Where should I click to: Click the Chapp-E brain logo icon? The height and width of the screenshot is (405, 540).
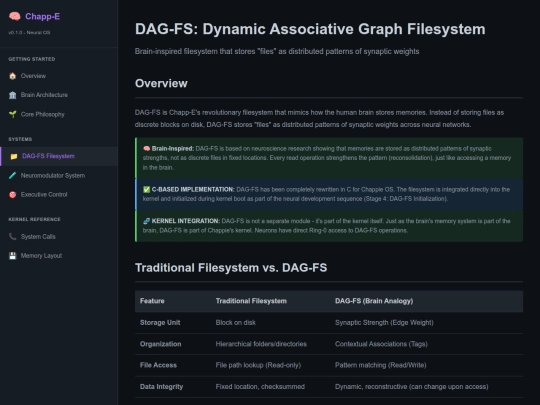(14, 16)
